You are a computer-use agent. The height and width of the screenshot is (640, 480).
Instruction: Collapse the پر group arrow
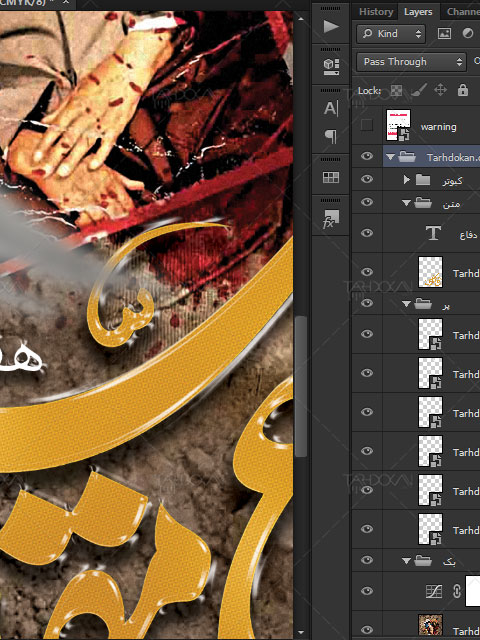point(406,304)
